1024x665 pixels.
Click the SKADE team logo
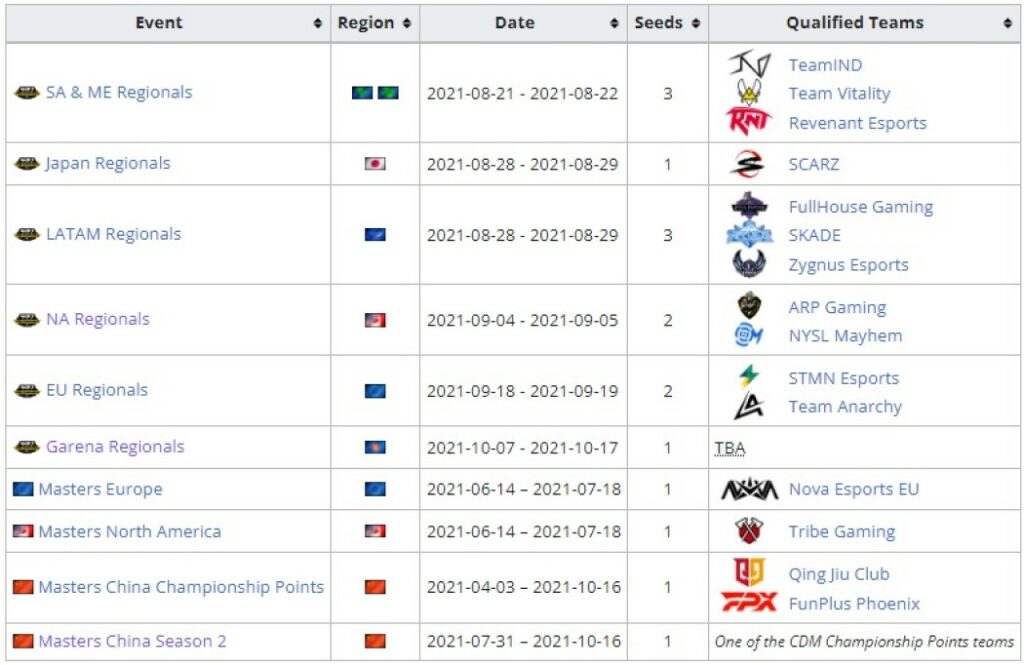pyautogui.click(x=749, y=235)
